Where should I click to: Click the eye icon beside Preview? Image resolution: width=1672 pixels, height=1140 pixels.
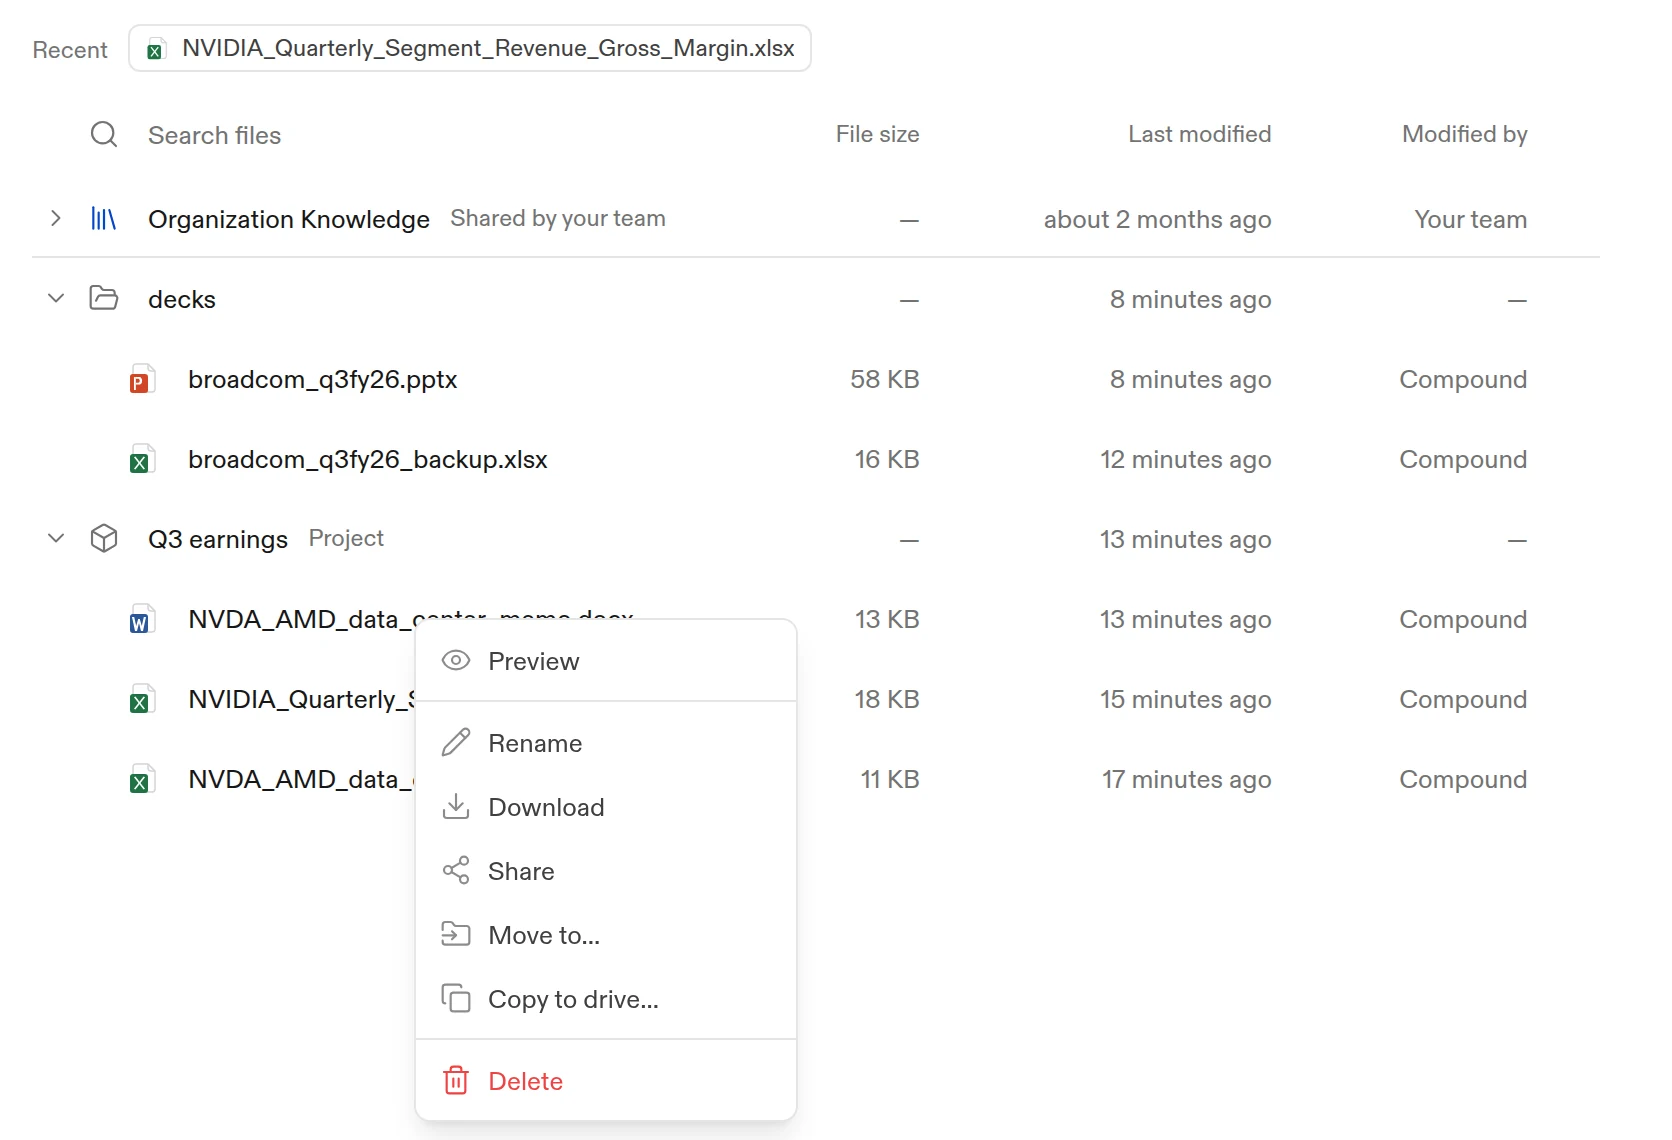(456, 660)
